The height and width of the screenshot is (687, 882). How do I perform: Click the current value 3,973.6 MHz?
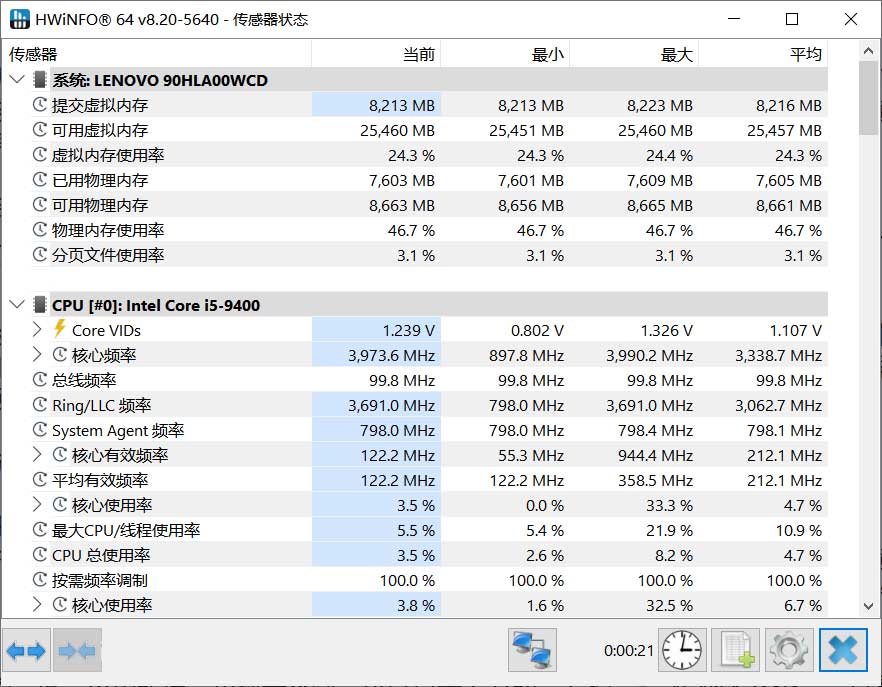pyautogui.click(x=392, y=355)
